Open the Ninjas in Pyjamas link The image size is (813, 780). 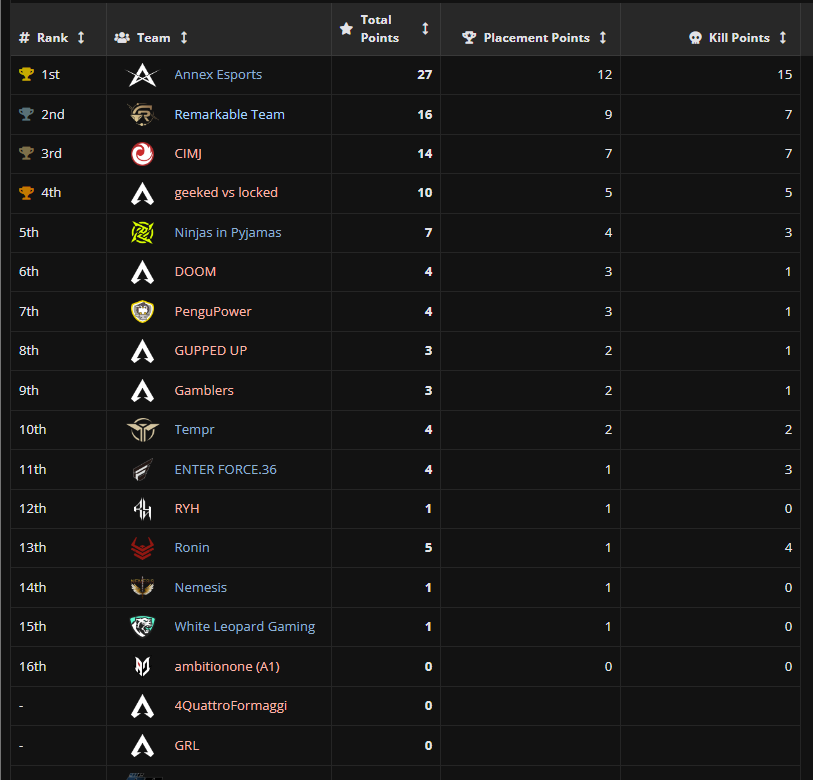coord(228,232)
